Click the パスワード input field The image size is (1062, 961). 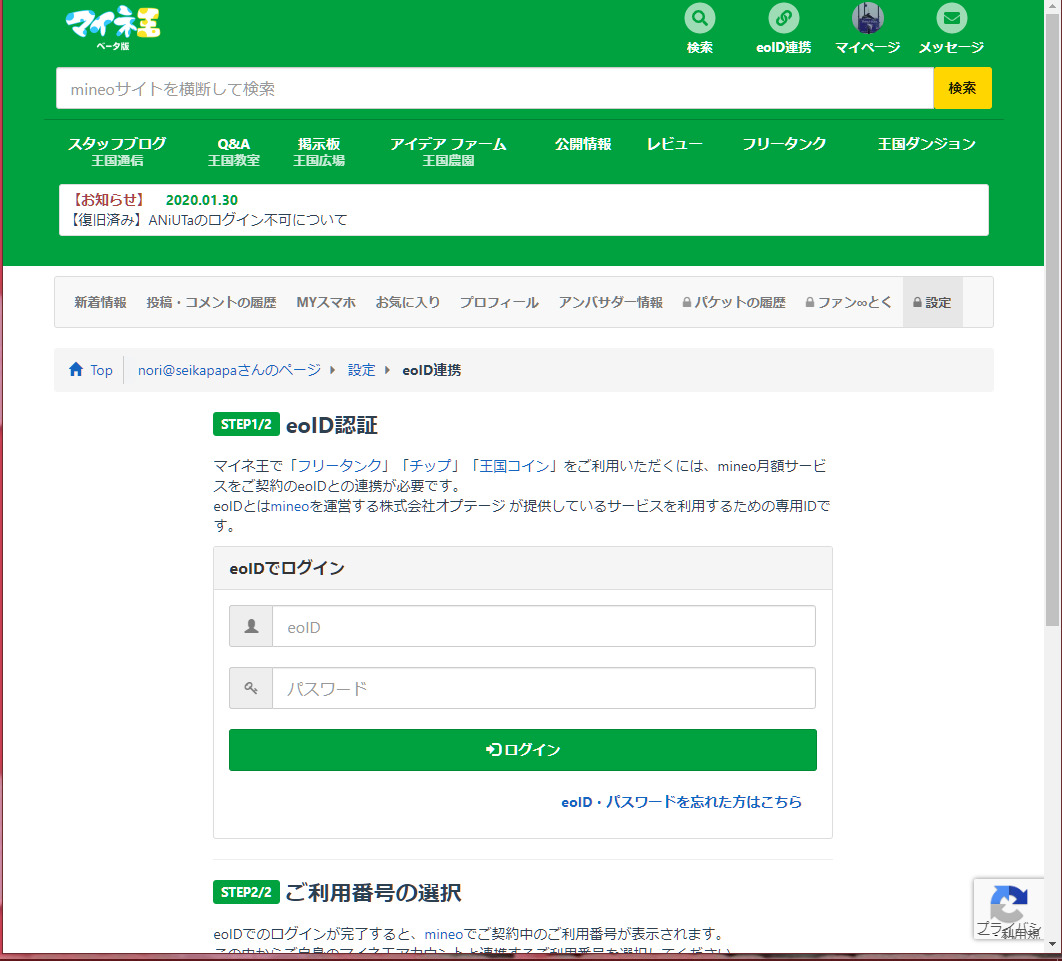(x=543, y=689)
